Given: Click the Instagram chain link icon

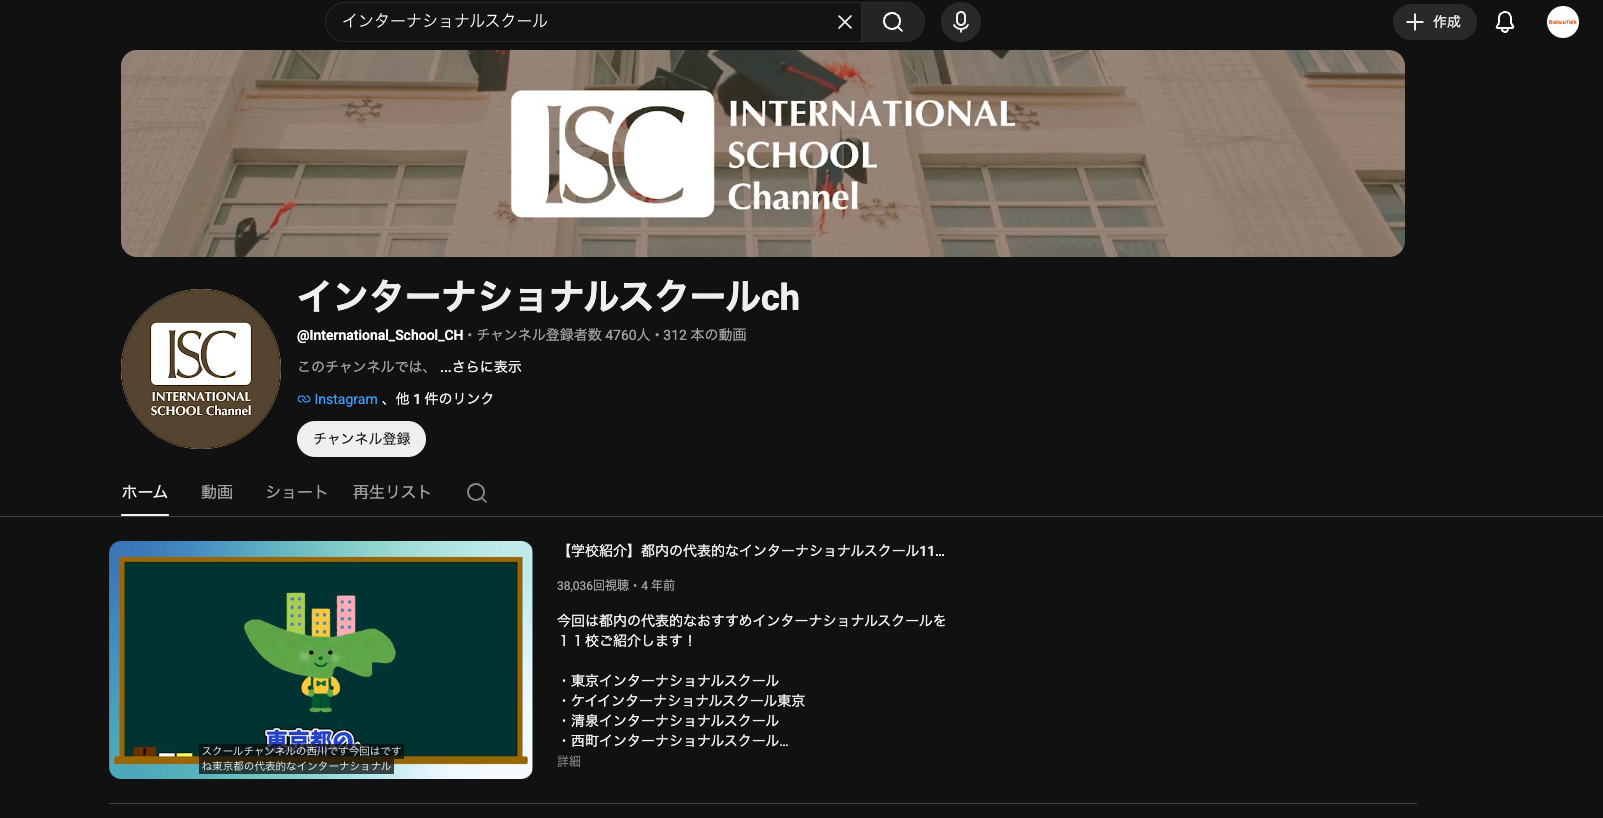Looking at the screenshot, I should point(304,399).
